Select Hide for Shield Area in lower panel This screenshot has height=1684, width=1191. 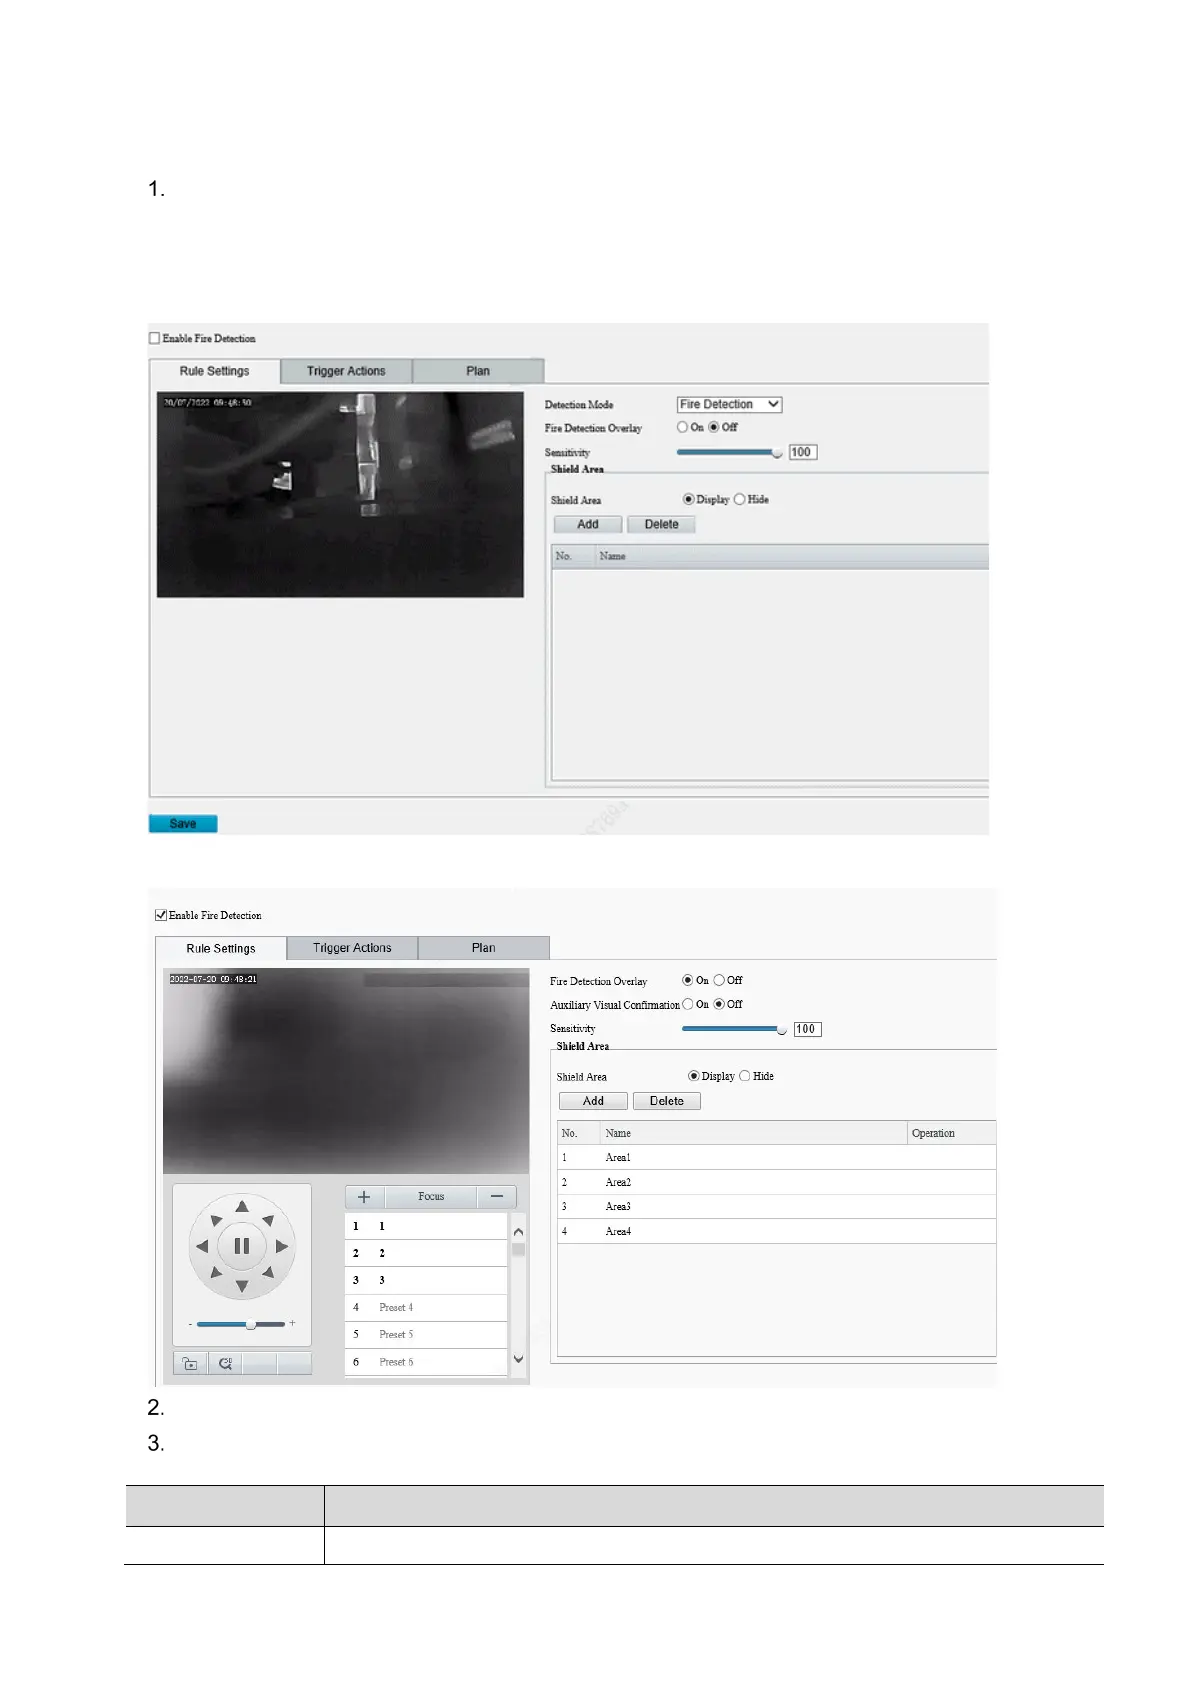pyautogui.click(x=745, y=1076)
